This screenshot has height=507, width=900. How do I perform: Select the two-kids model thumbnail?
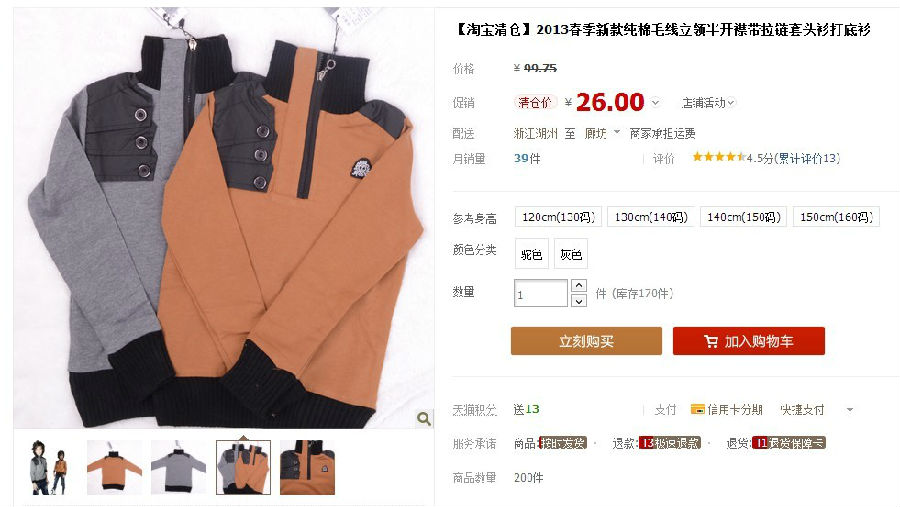pyautogui.click(x=49, y=467)
